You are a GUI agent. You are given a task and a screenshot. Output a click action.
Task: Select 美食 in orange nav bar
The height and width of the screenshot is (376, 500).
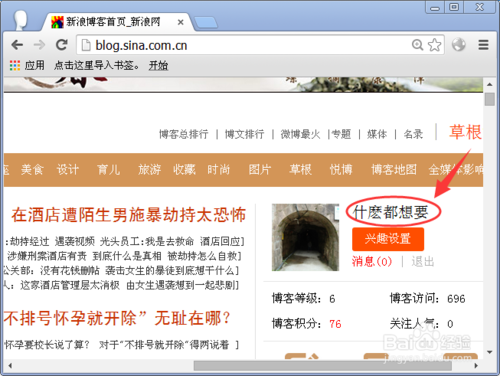click(32, 170)
